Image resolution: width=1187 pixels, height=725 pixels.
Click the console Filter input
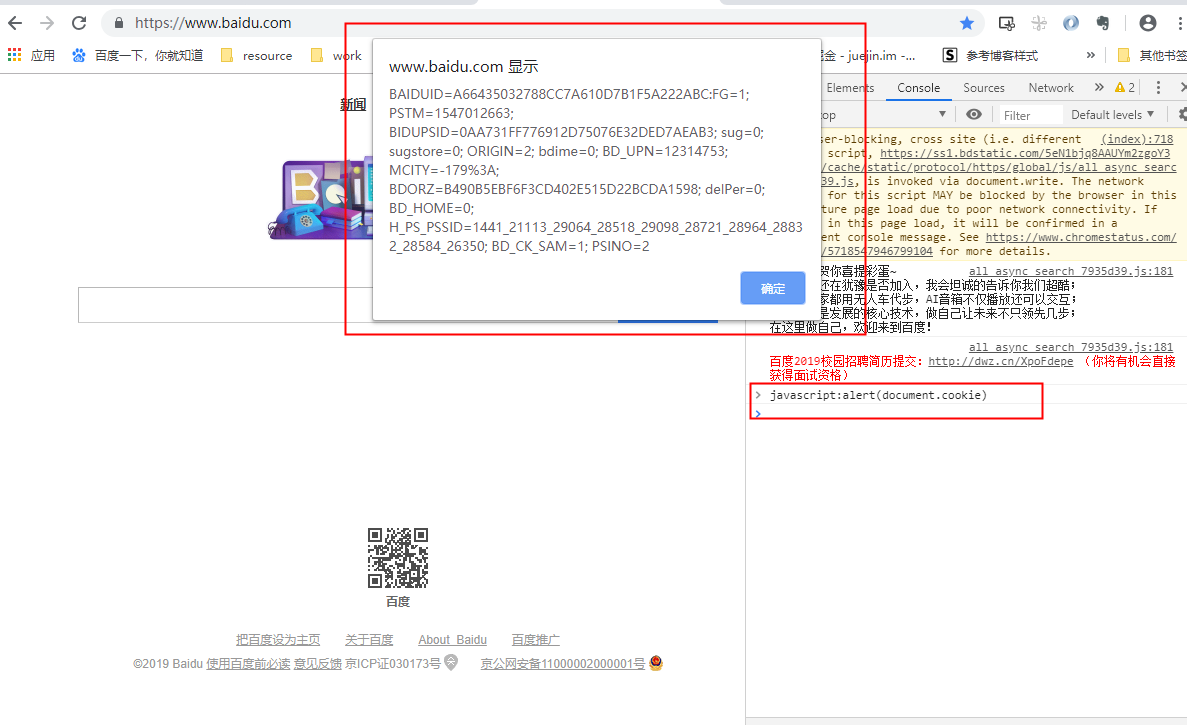coord(1030,115)
